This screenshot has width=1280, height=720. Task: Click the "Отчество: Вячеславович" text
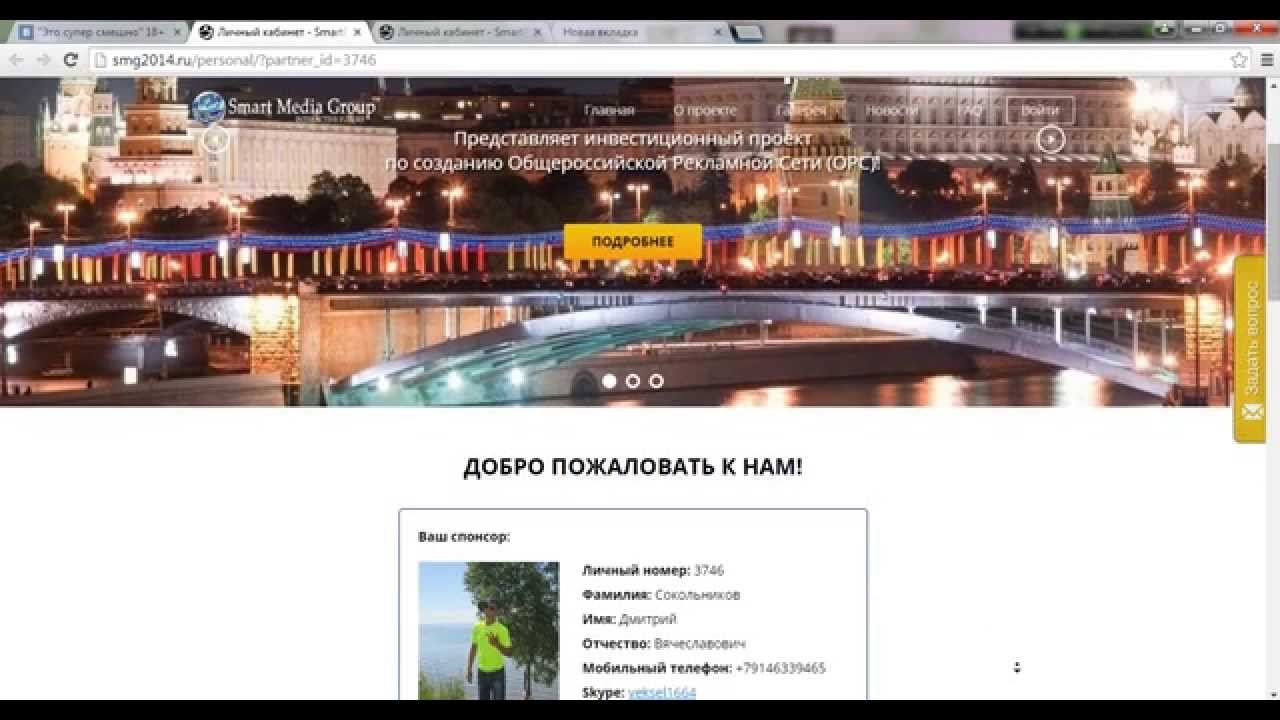(x=664, y=643)
